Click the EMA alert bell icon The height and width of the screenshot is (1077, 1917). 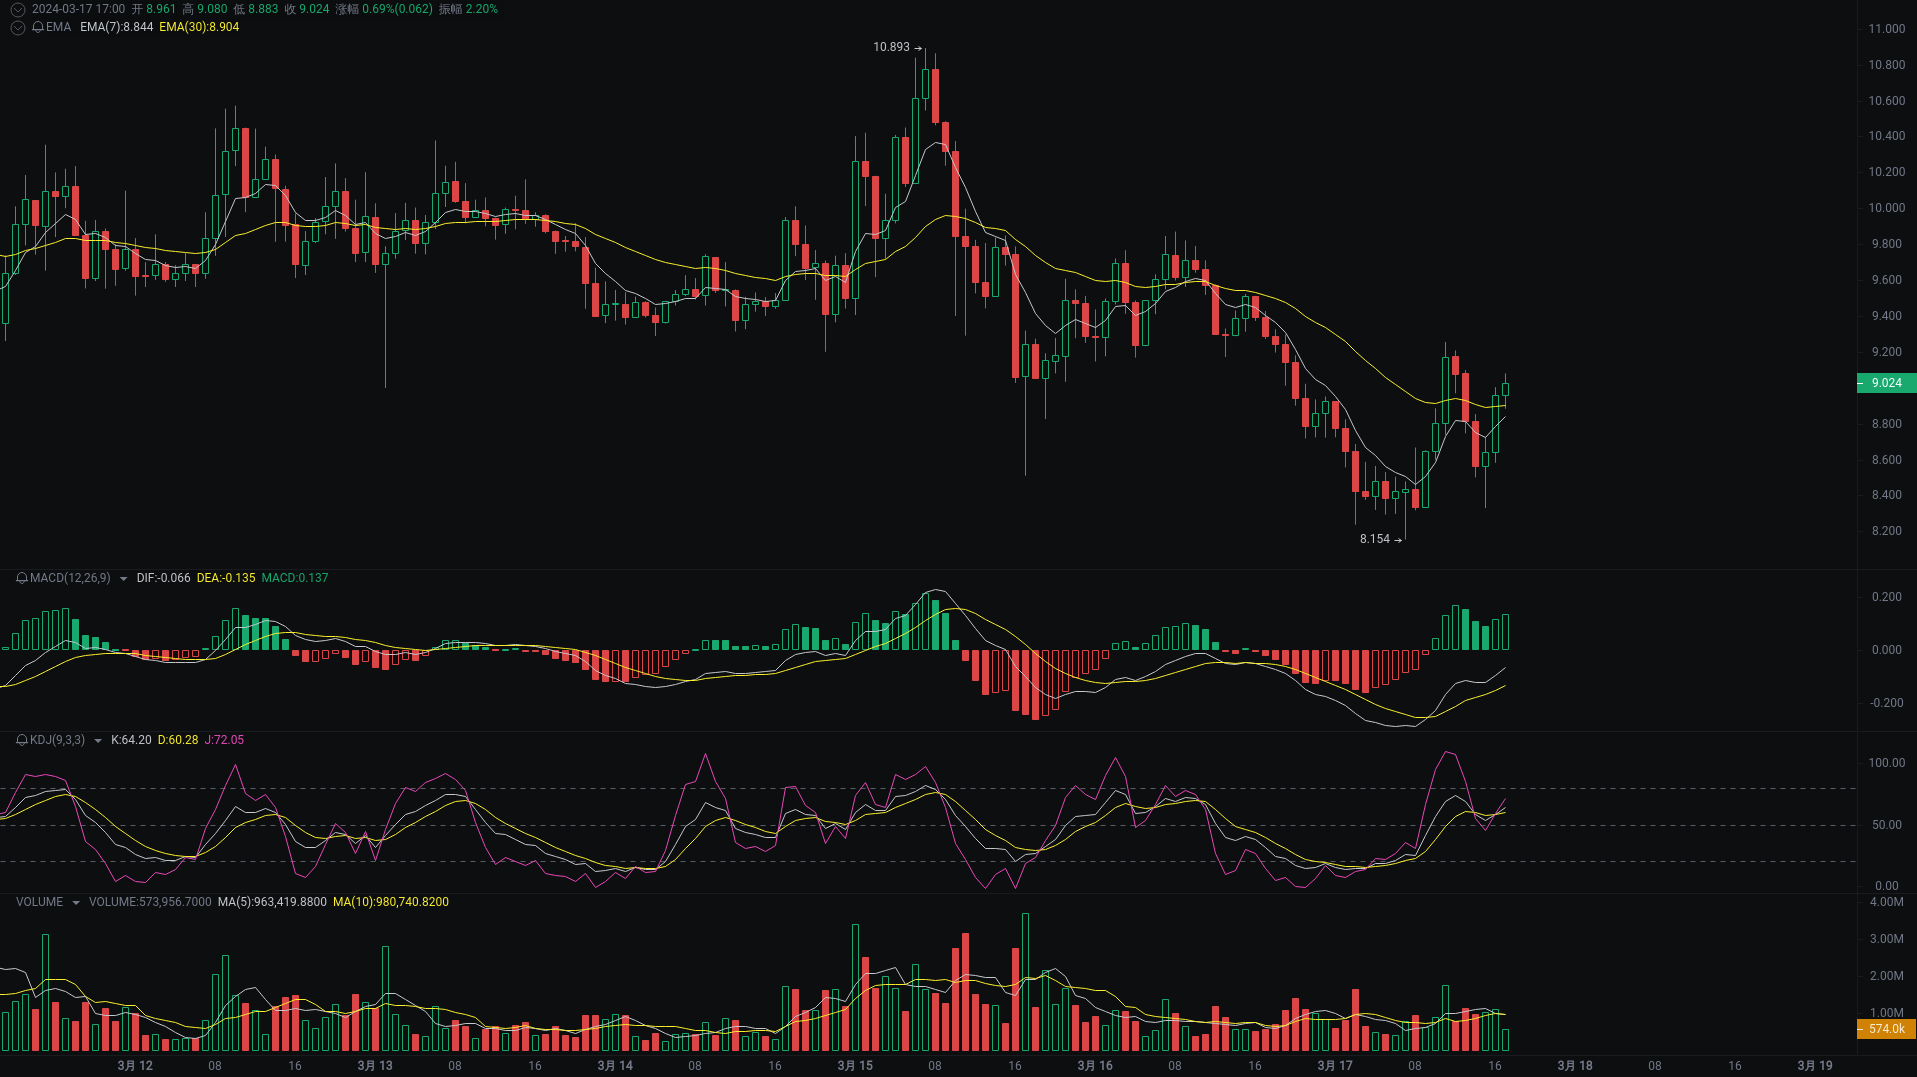(x=38, y=28)
